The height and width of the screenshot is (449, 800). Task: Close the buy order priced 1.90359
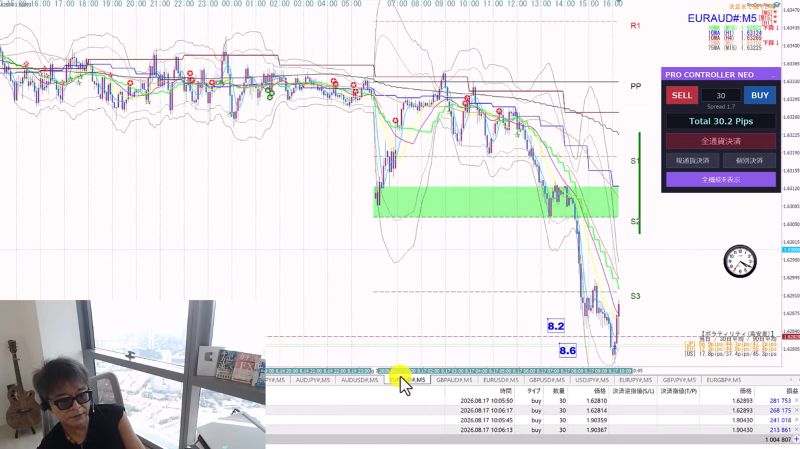coord(796,420)
